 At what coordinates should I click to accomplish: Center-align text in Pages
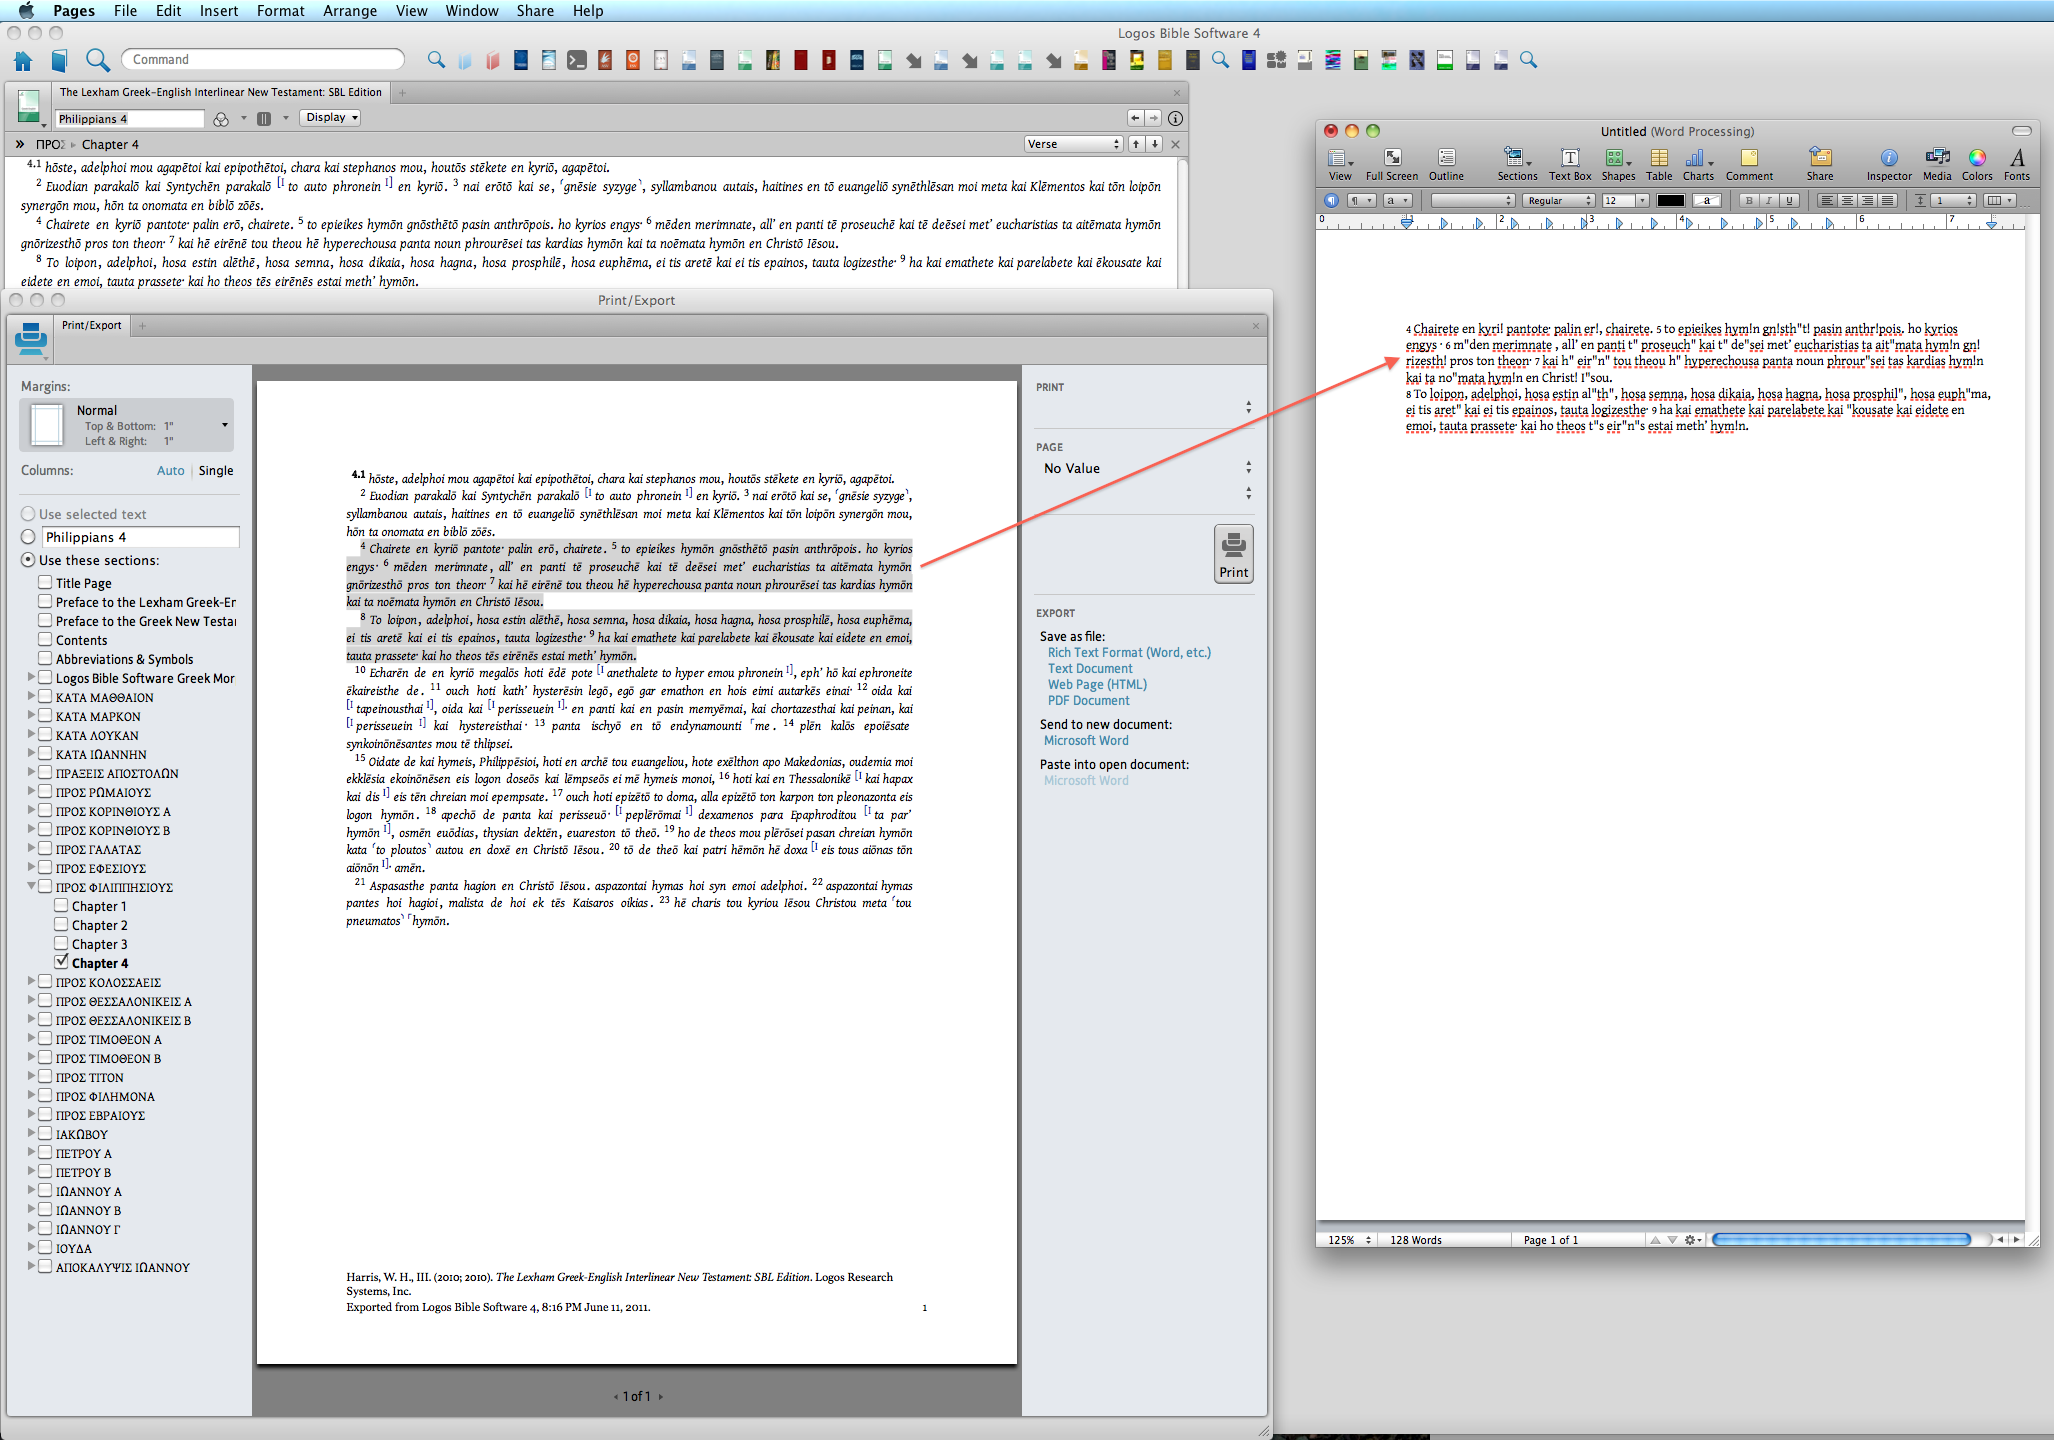click(1847, 201)
